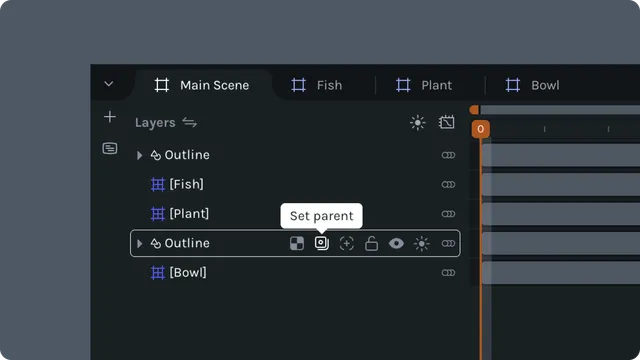Image resolution: width=640 pixels, height=360 pixels.
Task: Click the graph editor icon in Layers header
Action: [x=447, y=122]
